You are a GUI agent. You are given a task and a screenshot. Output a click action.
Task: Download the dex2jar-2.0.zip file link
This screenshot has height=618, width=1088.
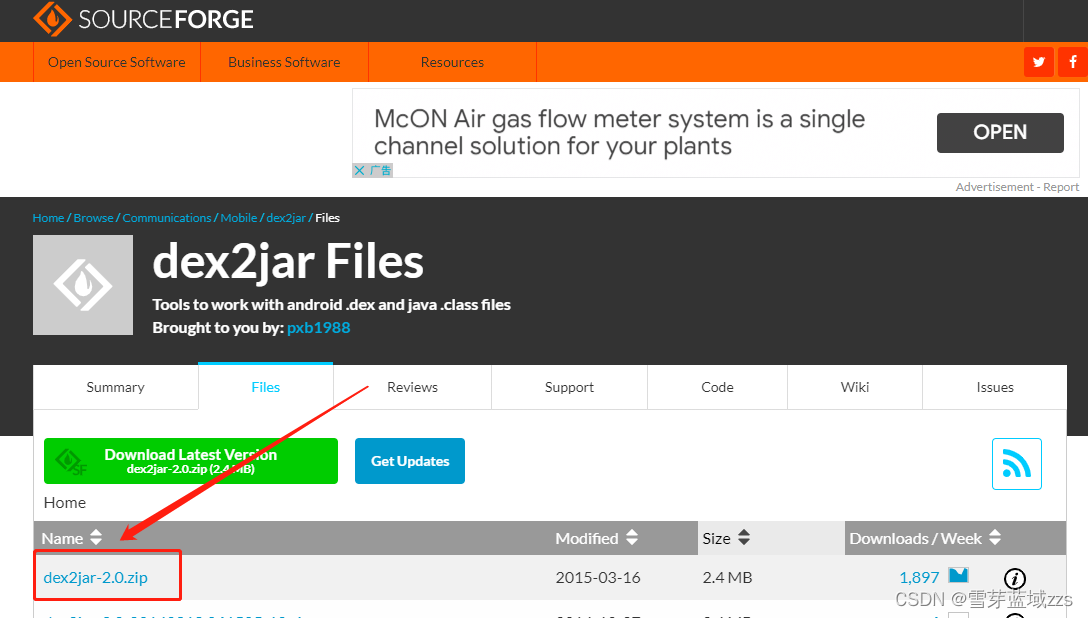pyautogui.click(x=96, y=577)
